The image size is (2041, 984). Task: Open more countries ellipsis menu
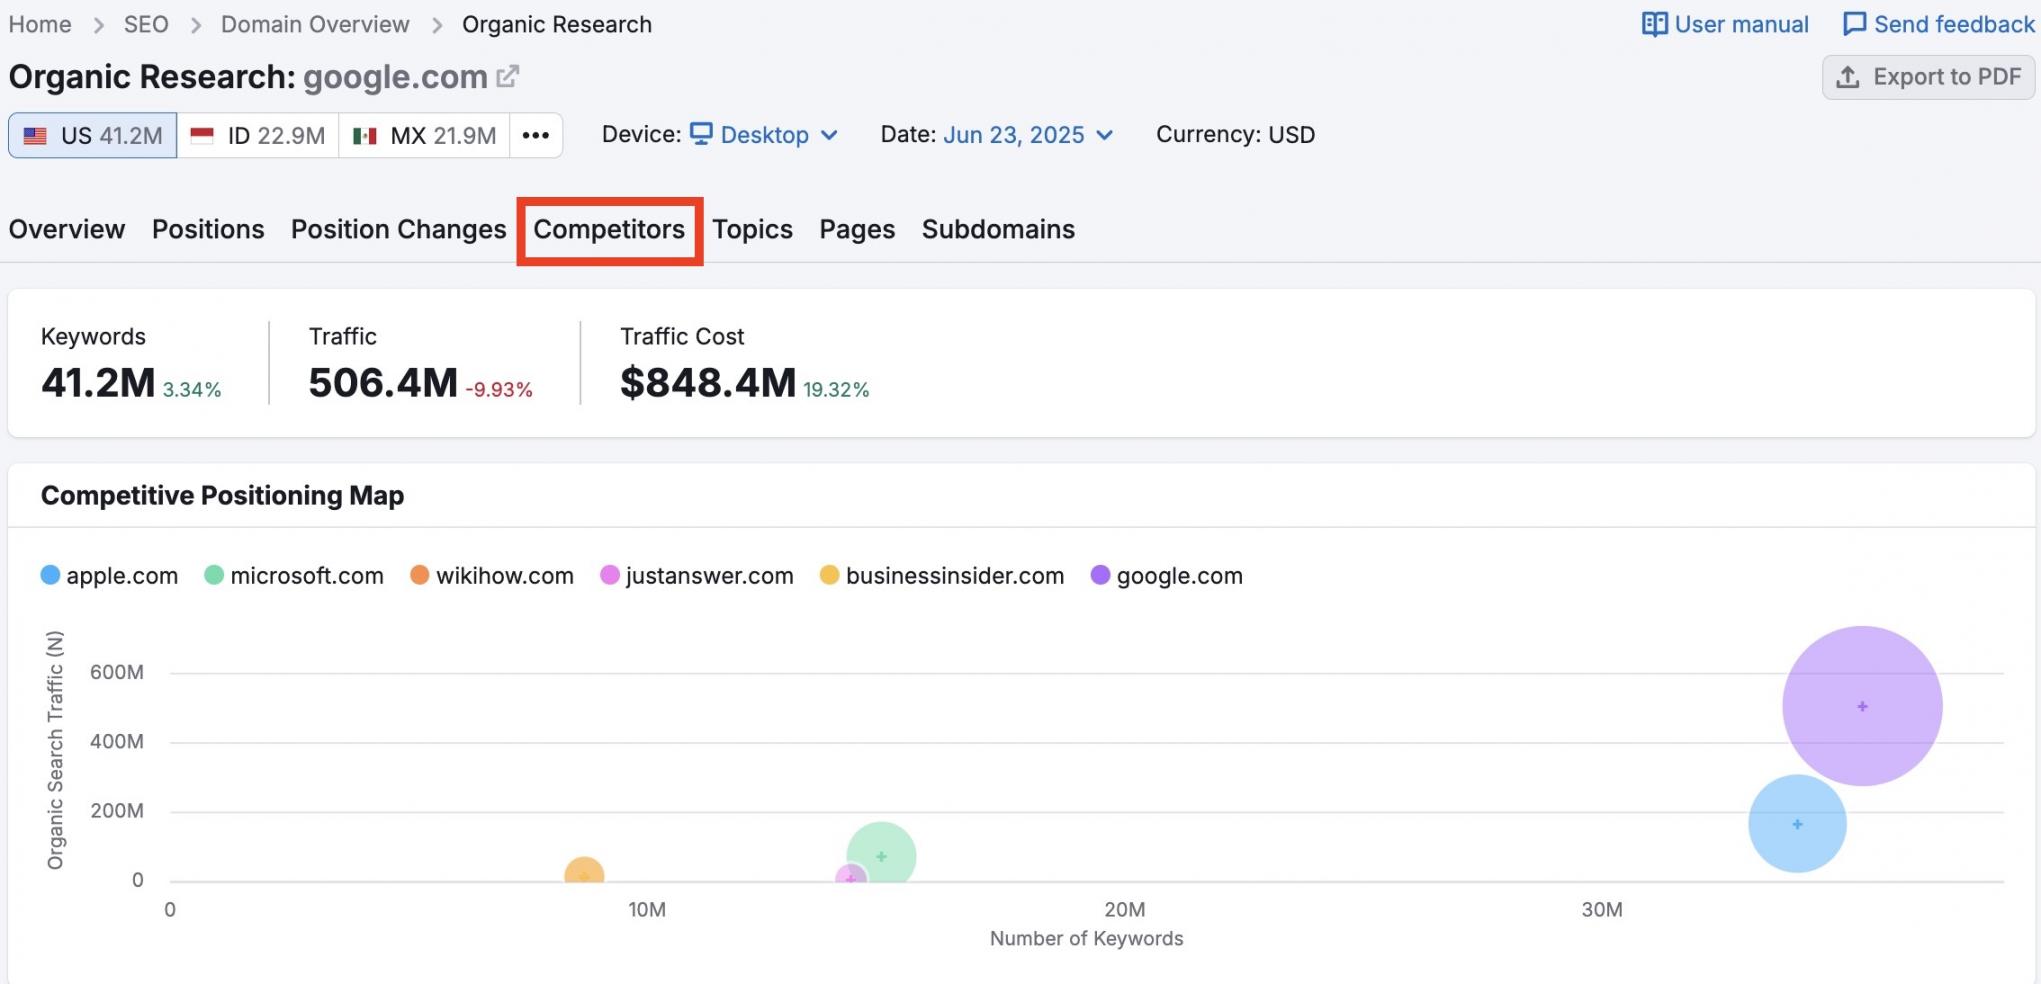[x=536, y=135]
